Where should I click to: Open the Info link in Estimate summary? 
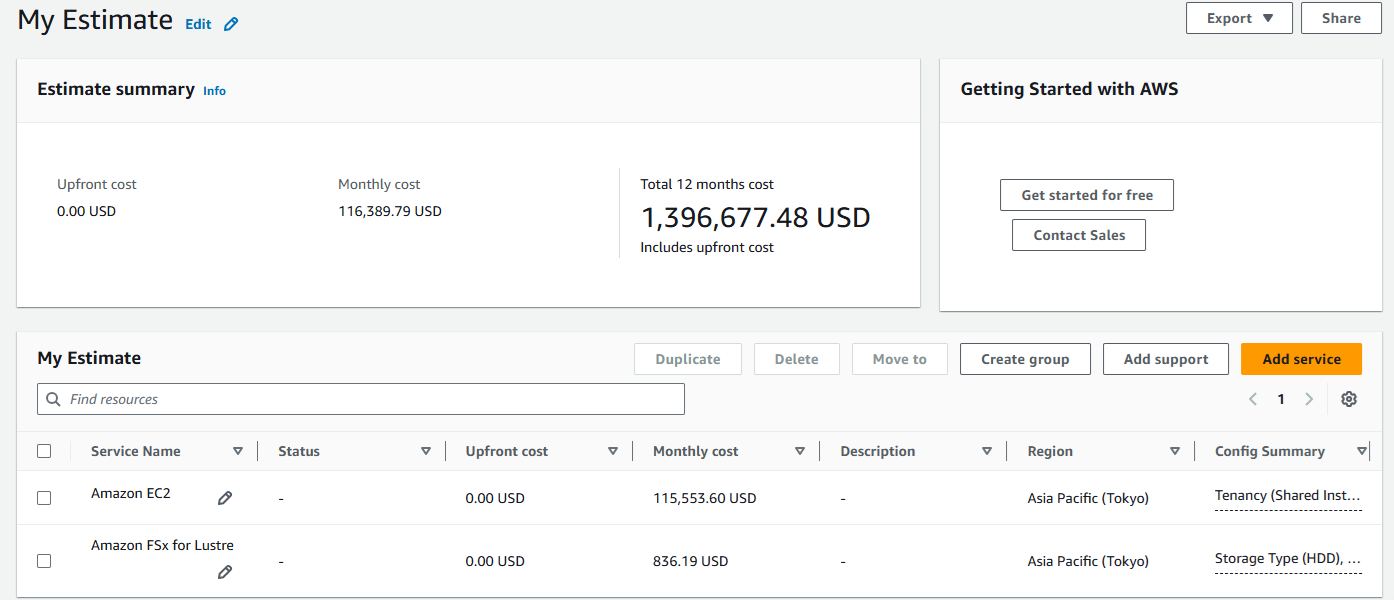[214, 91]
